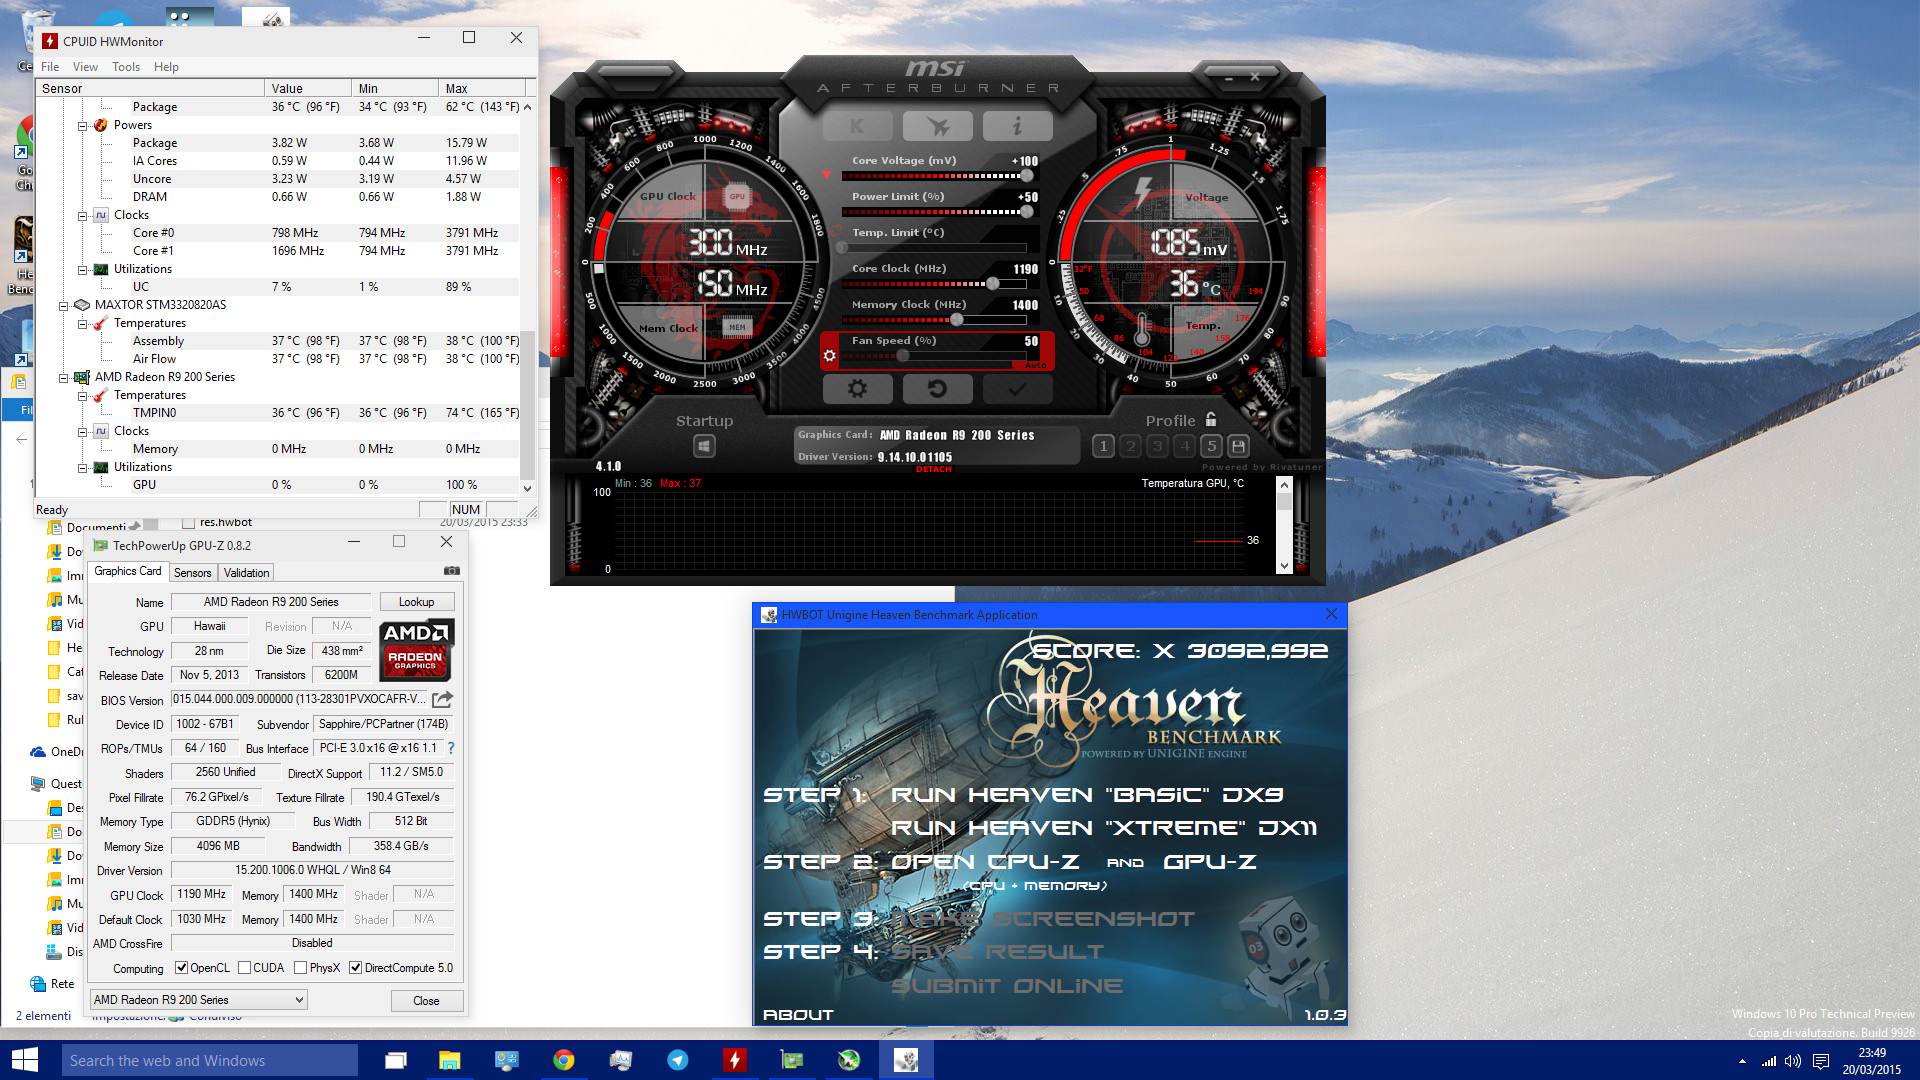Select Afterburner profile slot 1
This screenshot has width=1920, height=1080.
tap(1103, 446)
